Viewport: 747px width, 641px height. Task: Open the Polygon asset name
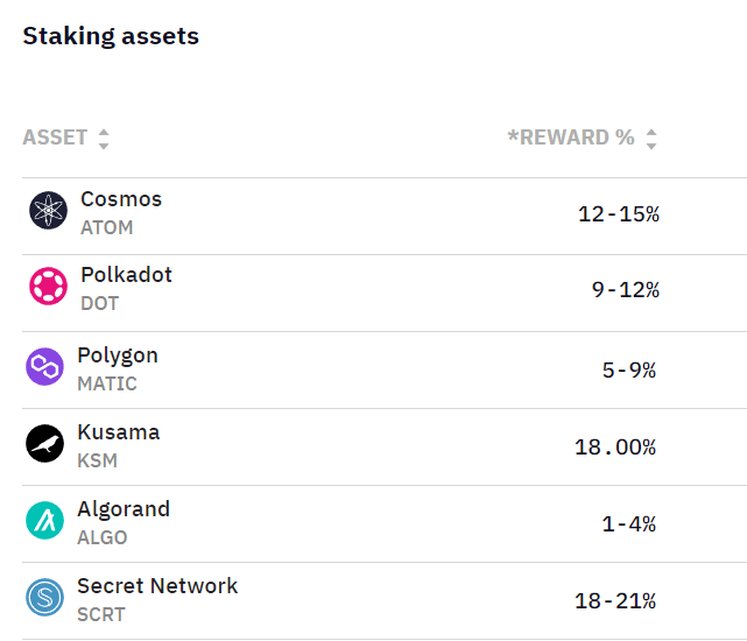[118, 356]
